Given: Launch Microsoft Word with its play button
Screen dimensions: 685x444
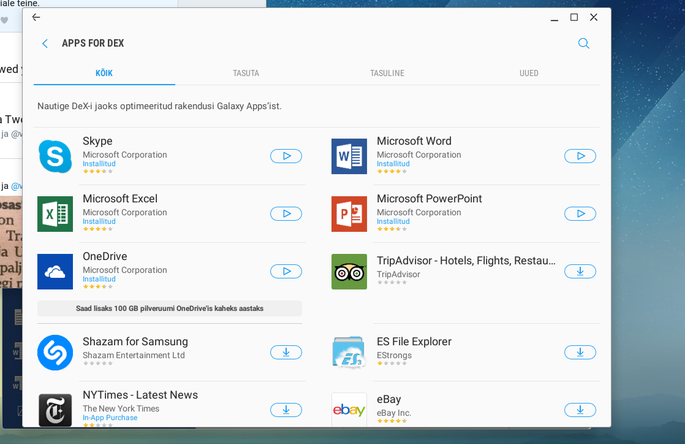Looking at the screenshot, I should pyautogui.click(x=580, y=156).
